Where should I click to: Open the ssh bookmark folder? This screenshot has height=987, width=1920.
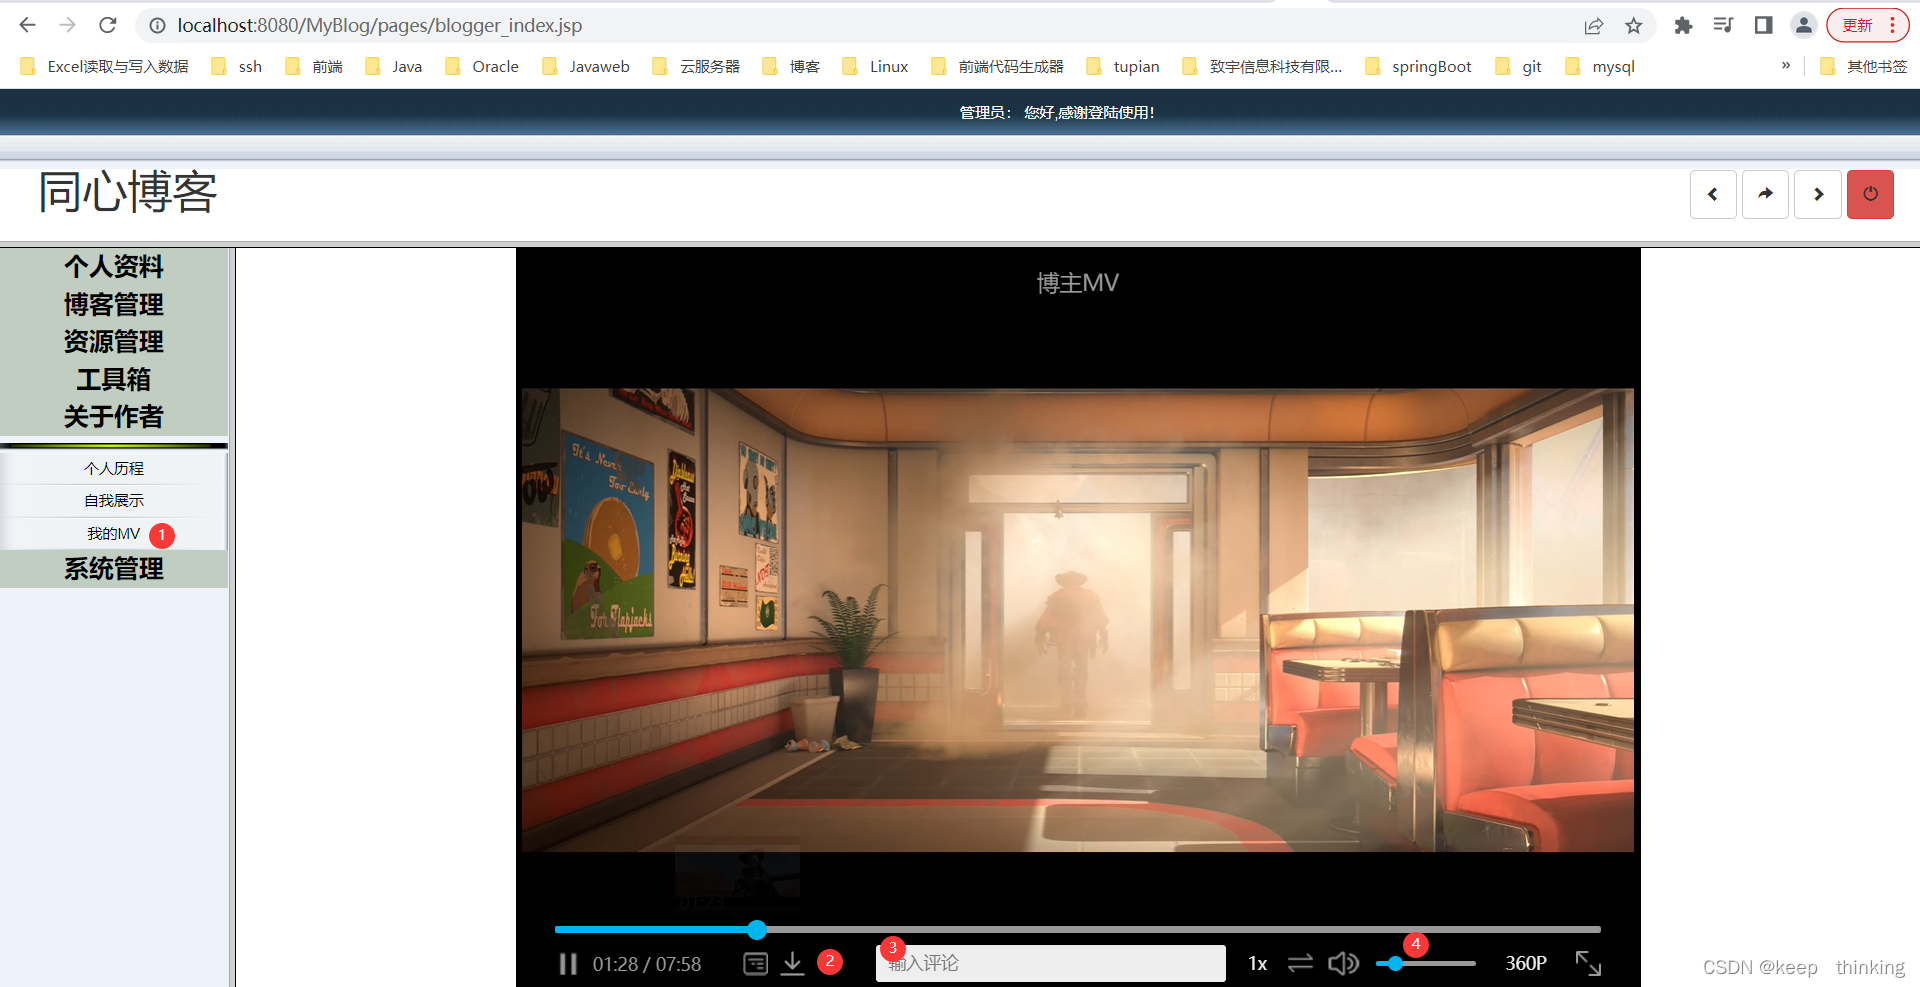tap(237, 66)
